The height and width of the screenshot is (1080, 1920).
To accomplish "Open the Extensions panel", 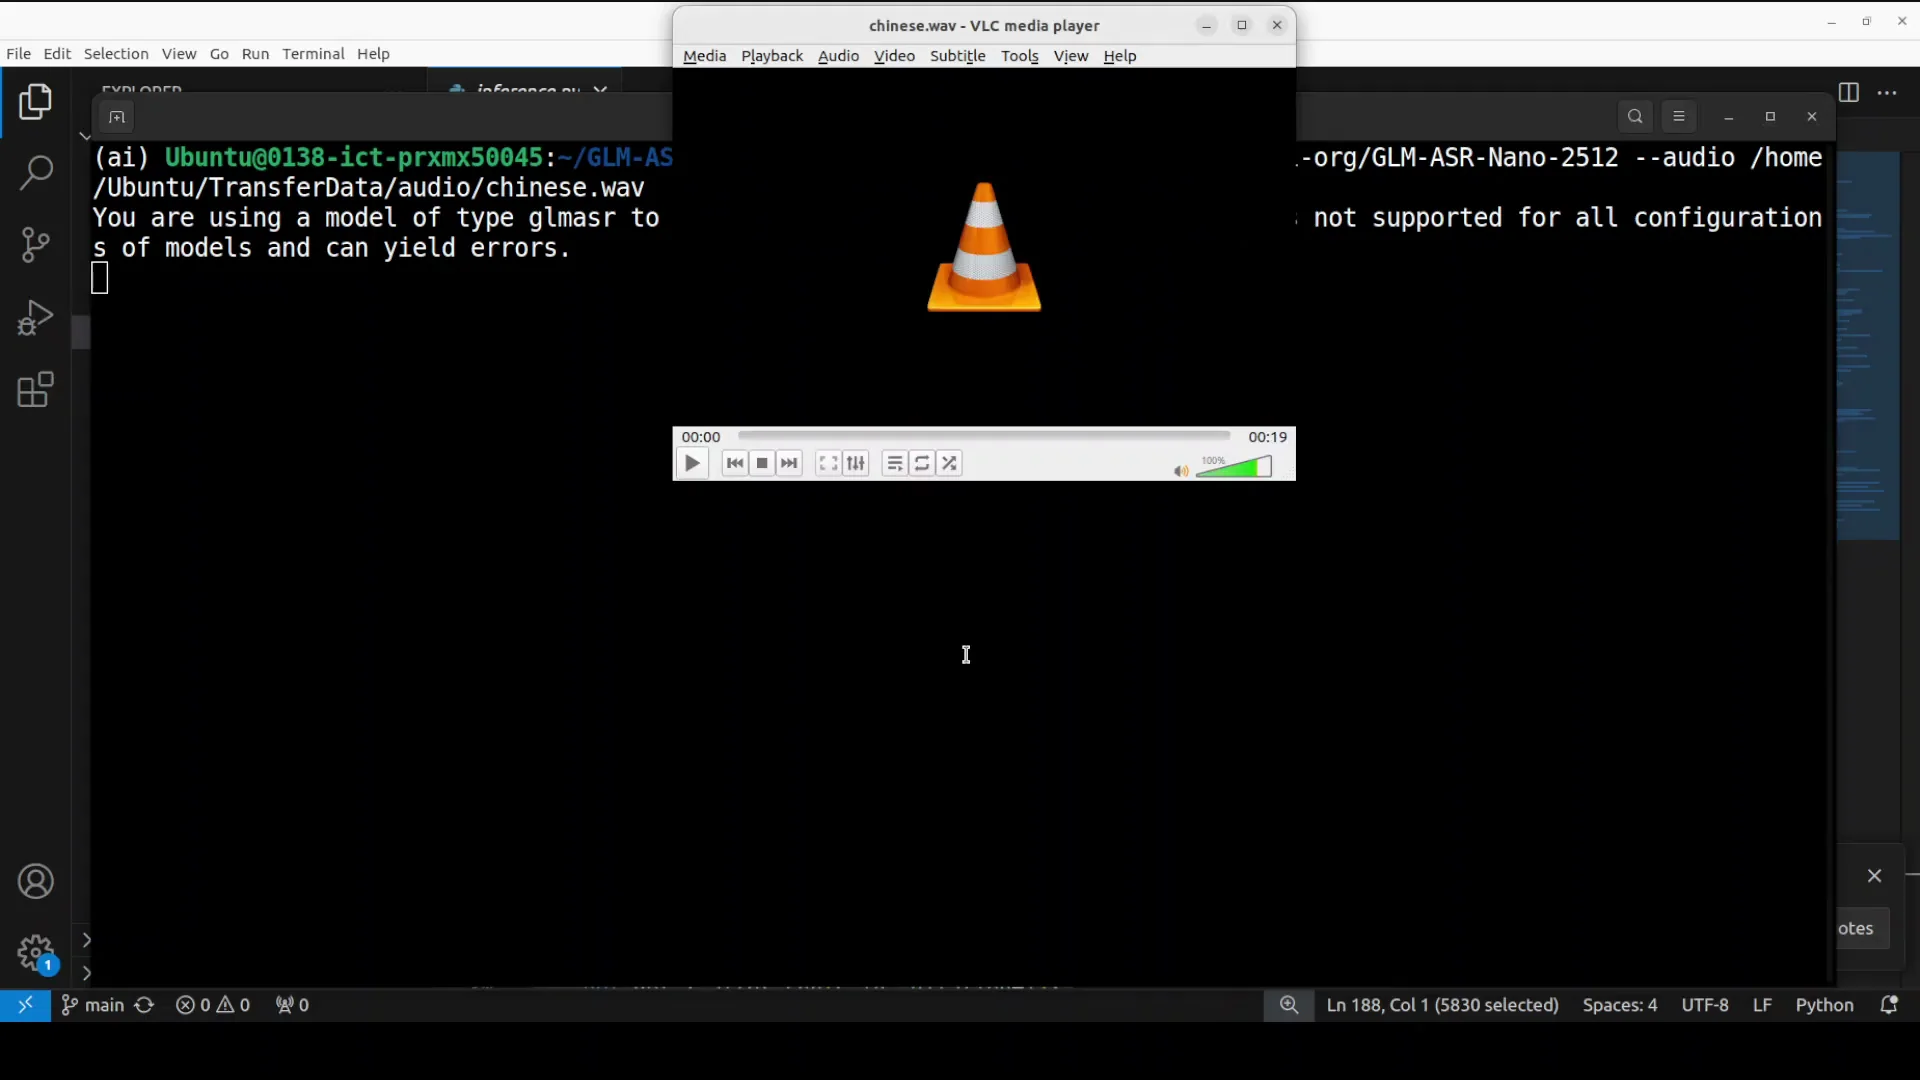I will 36,390.
